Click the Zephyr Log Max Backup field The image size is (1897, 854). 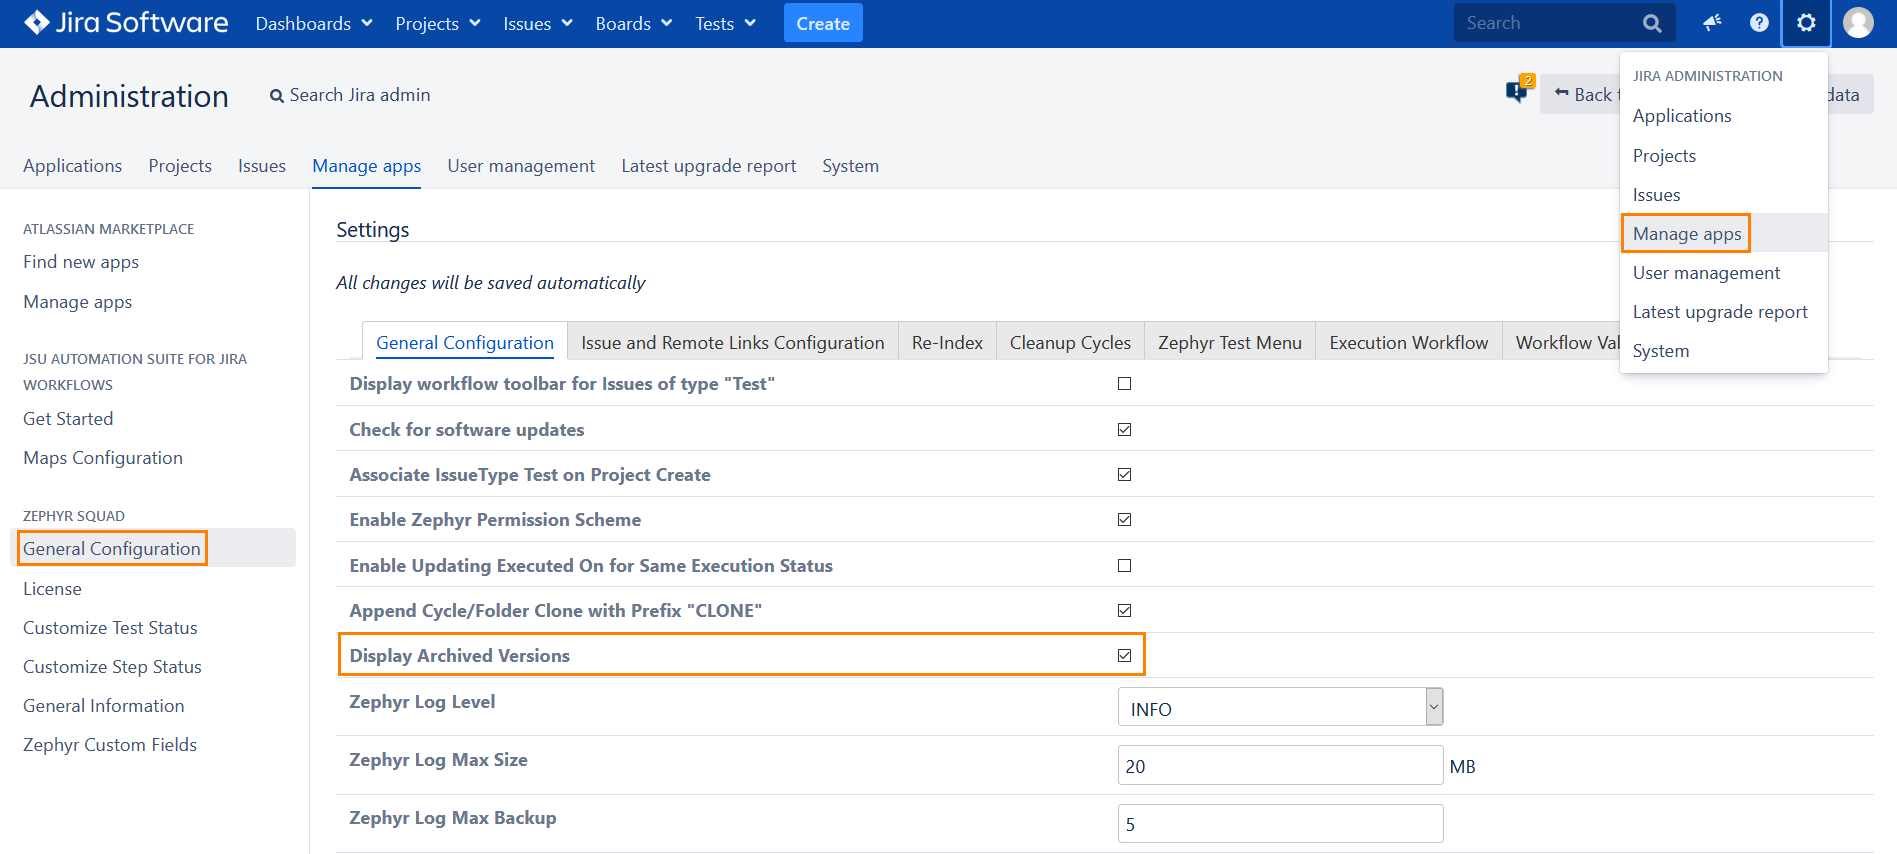[1280, 824]
